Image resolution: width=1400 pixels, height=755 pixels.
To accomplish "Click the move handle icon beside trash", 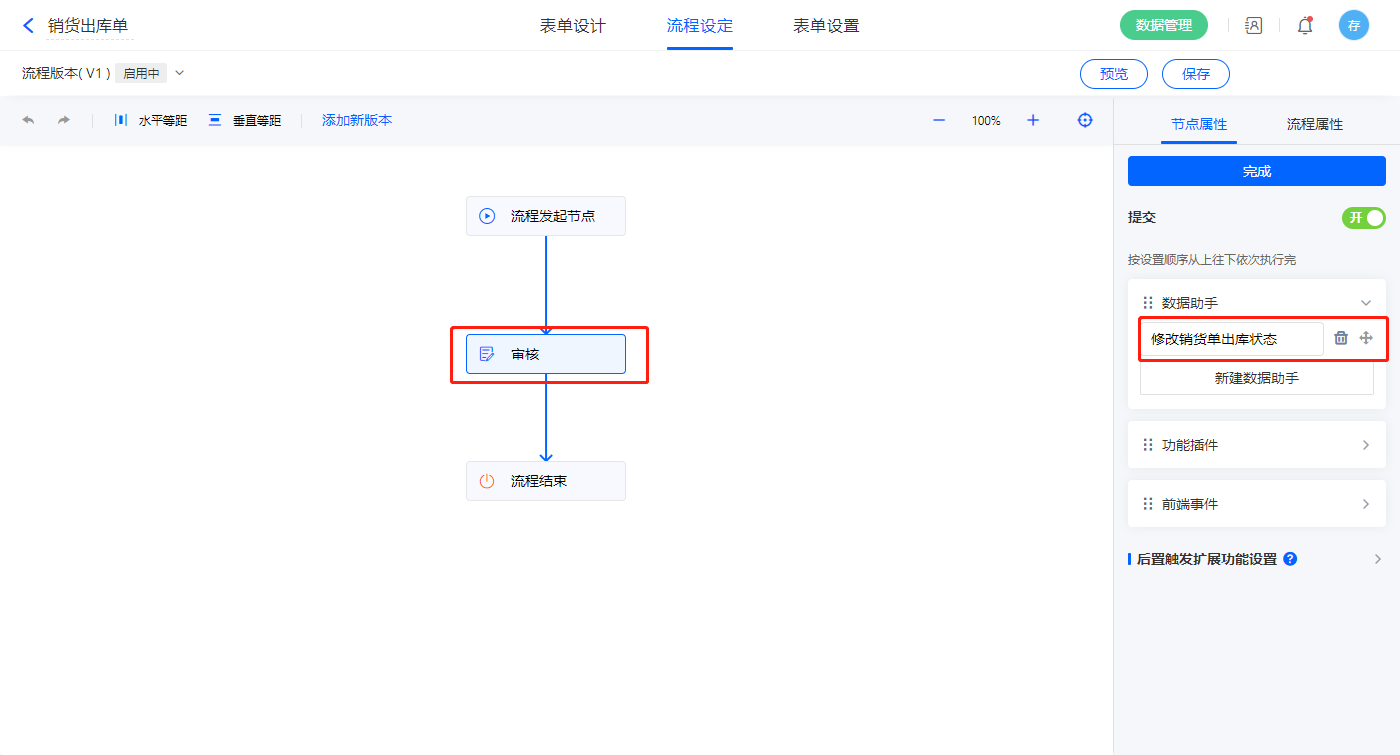I will click(1366, 338).
